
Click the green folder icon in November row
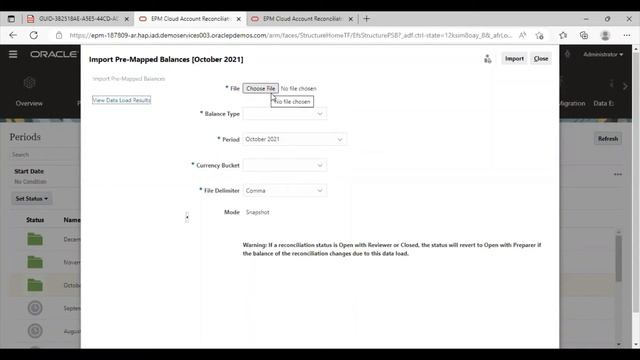point(35,262)
